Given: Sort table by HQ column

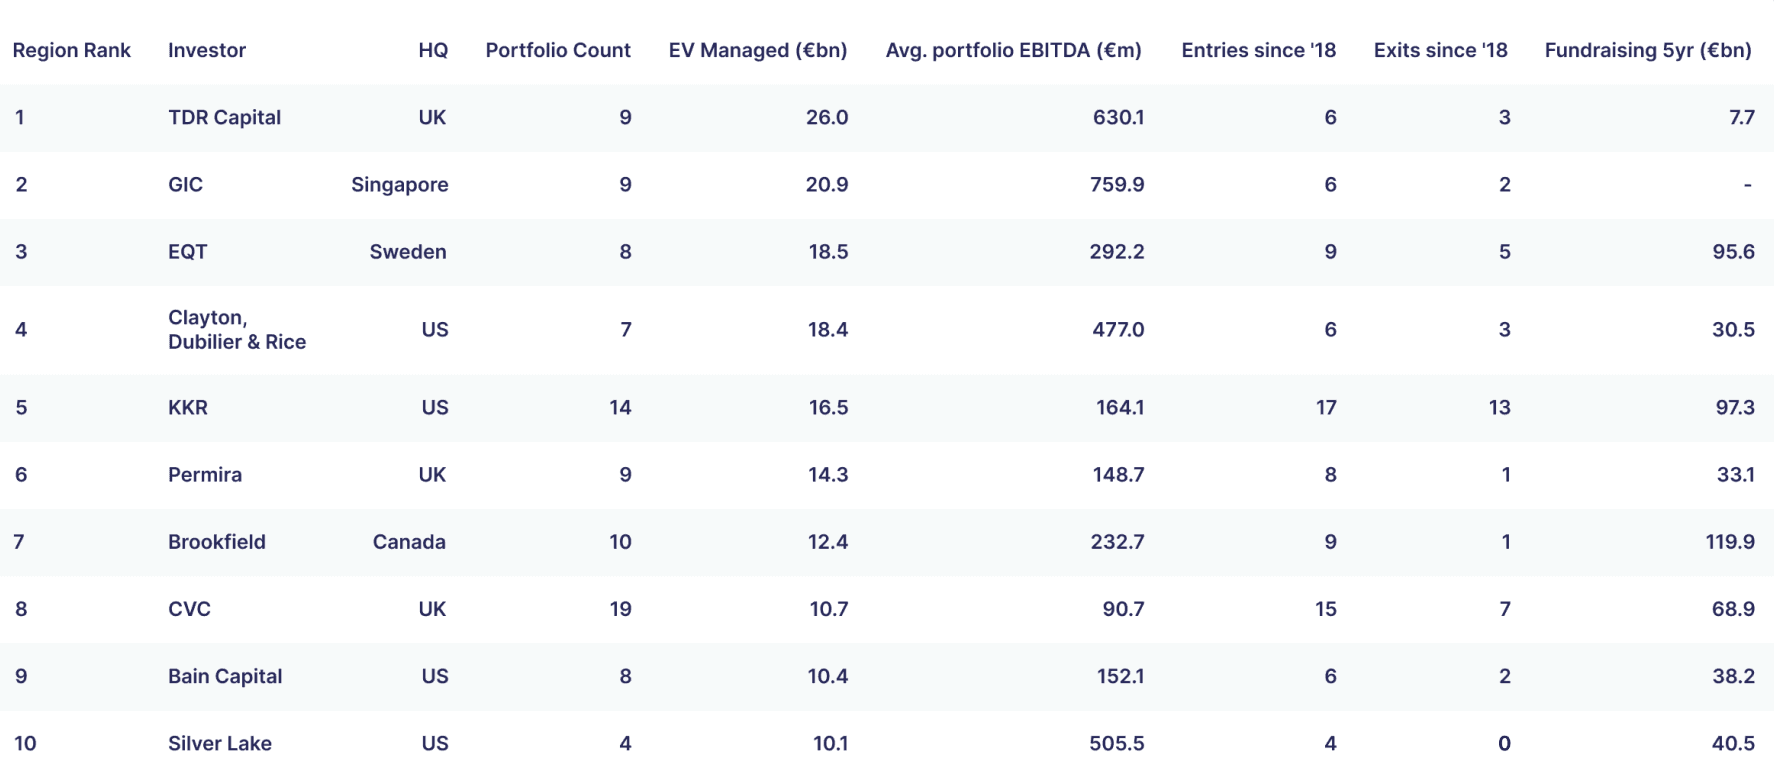Looking at the screenshot, I should (x=433, y=50).
